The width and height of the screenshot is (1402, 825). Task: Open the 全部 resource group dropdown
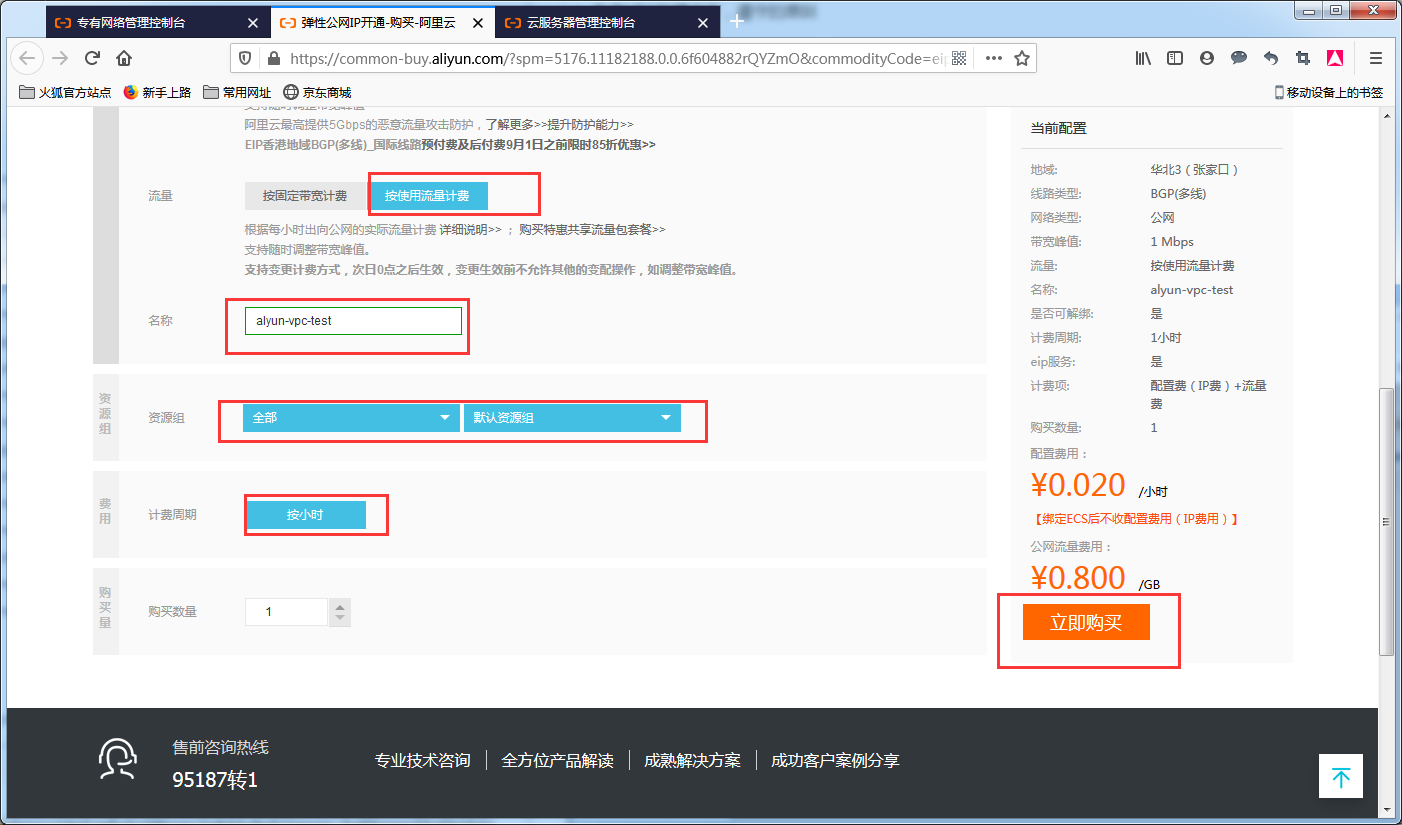pos(349,417)
